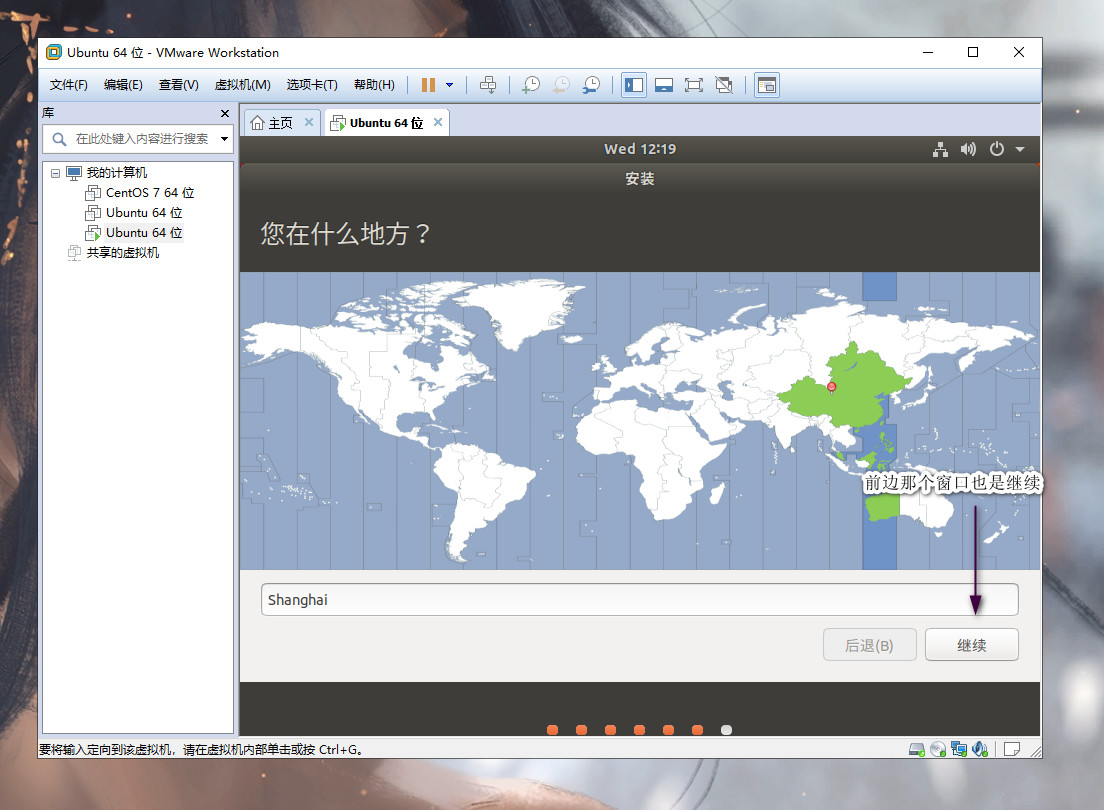Click the network adapter status icon

pos(959,749)
